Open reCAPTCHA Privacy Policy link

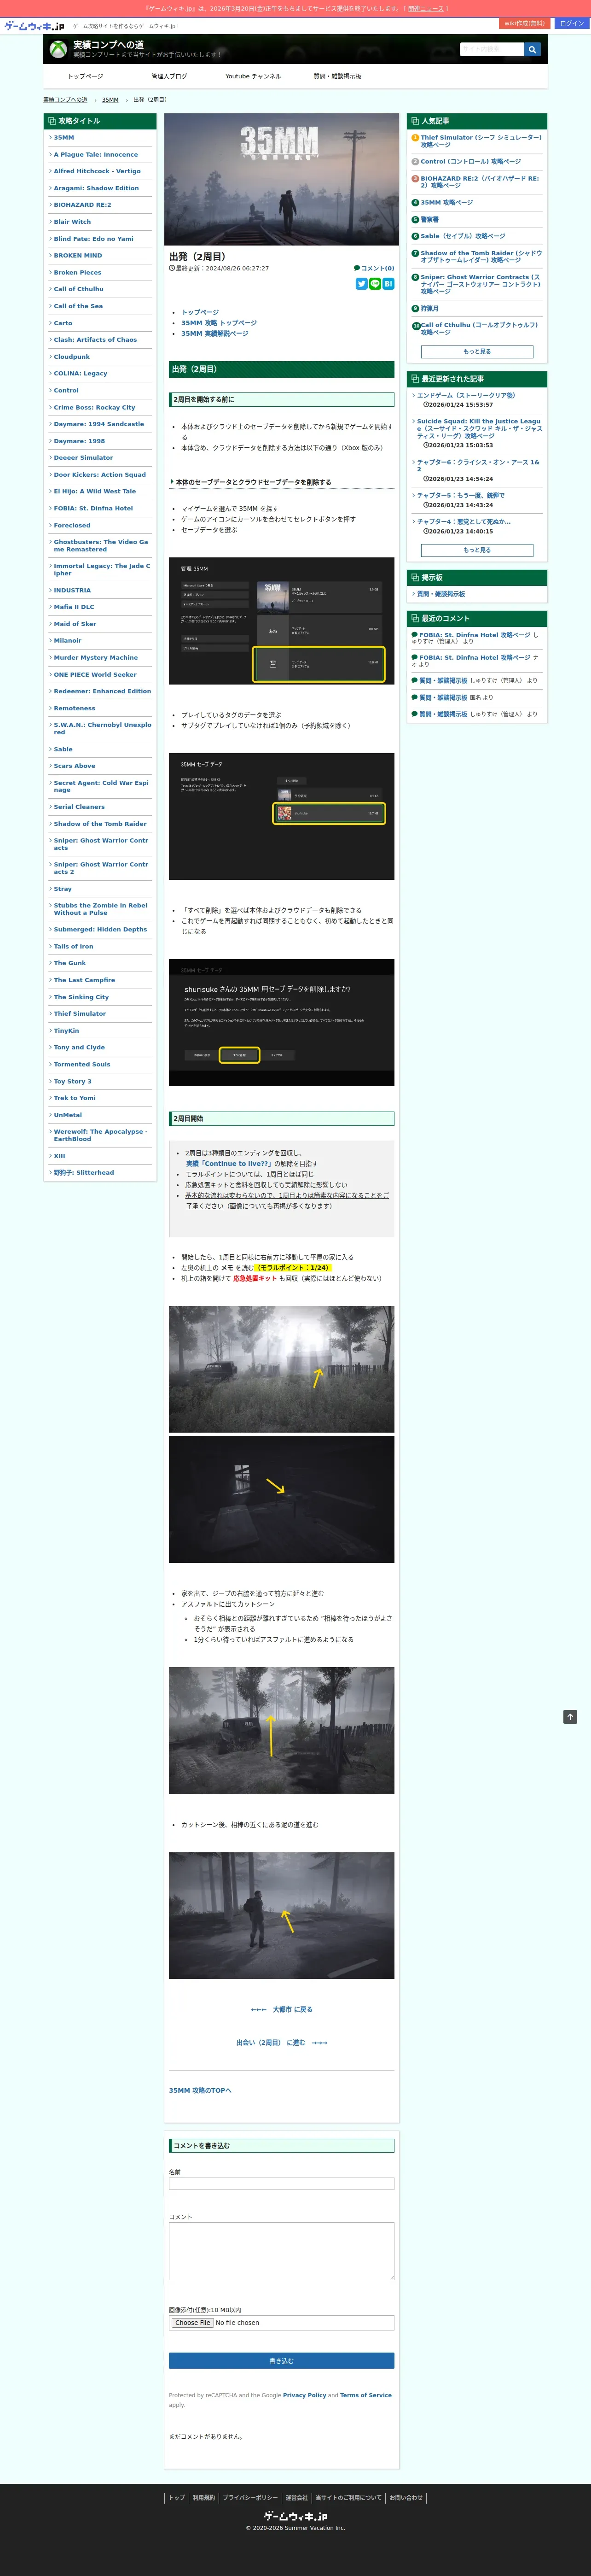point(304,2395)
